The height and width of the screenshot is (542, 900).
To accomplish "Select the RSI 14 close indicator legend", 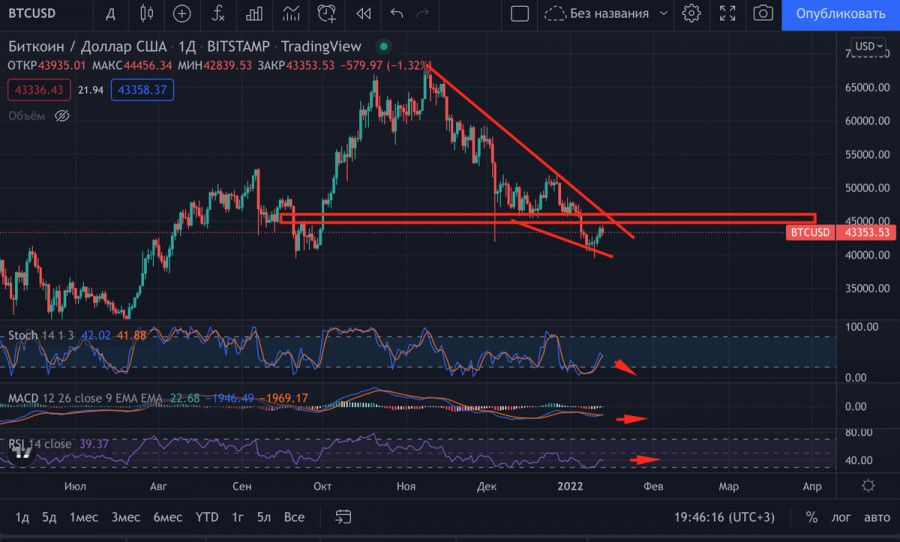I will [x=40, y=444].
